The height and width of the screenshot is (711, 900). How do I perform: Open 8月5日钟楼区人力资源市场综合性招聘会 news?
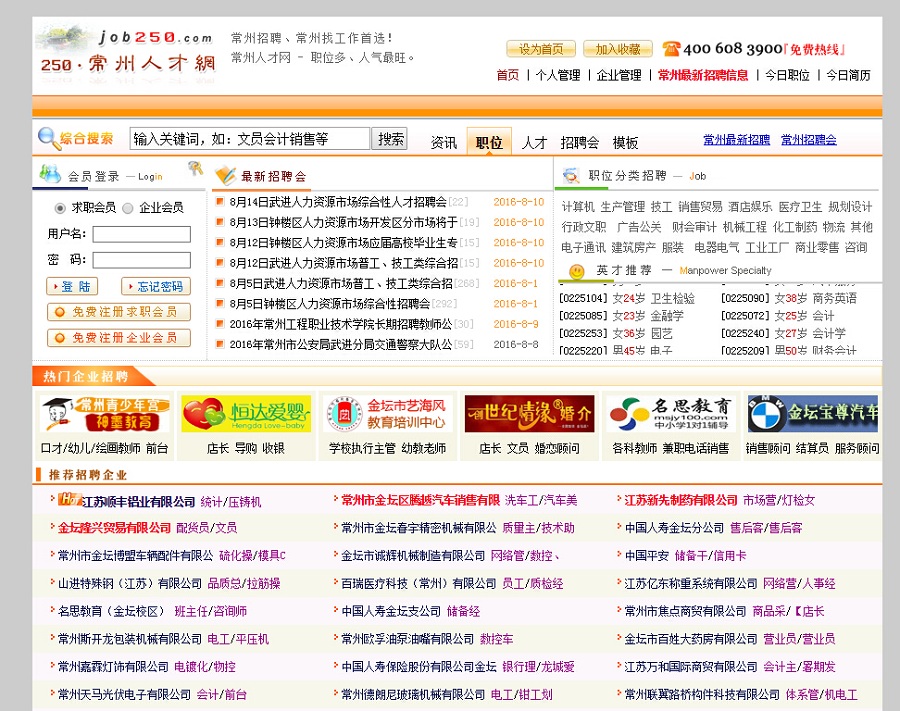pyautogui.click(x=329, y=304)
